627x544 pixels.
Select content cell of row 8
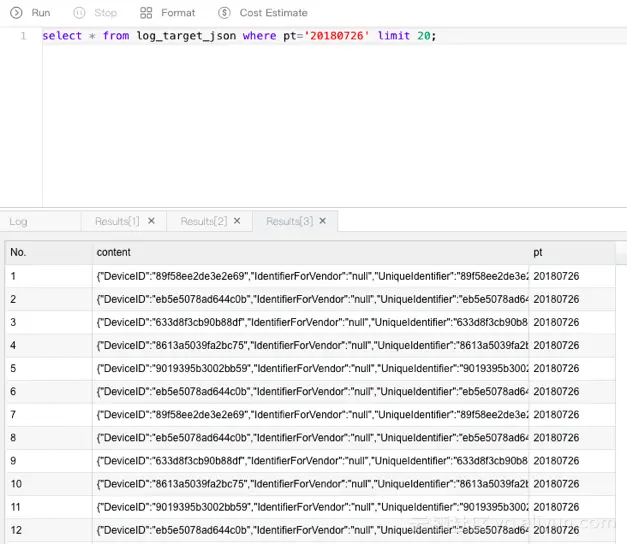310,438
